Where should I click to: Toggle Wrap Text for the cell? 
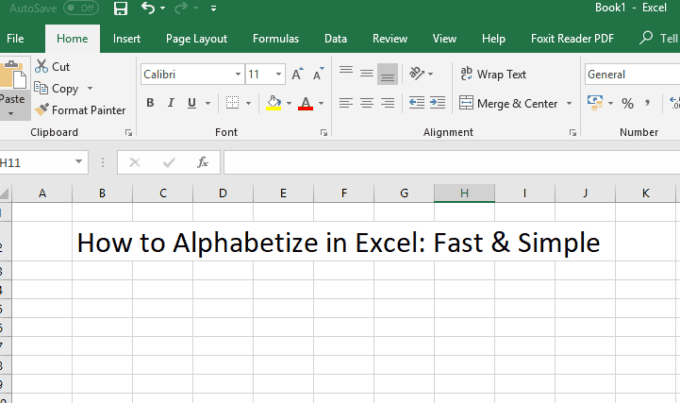(x=492, y=74)
